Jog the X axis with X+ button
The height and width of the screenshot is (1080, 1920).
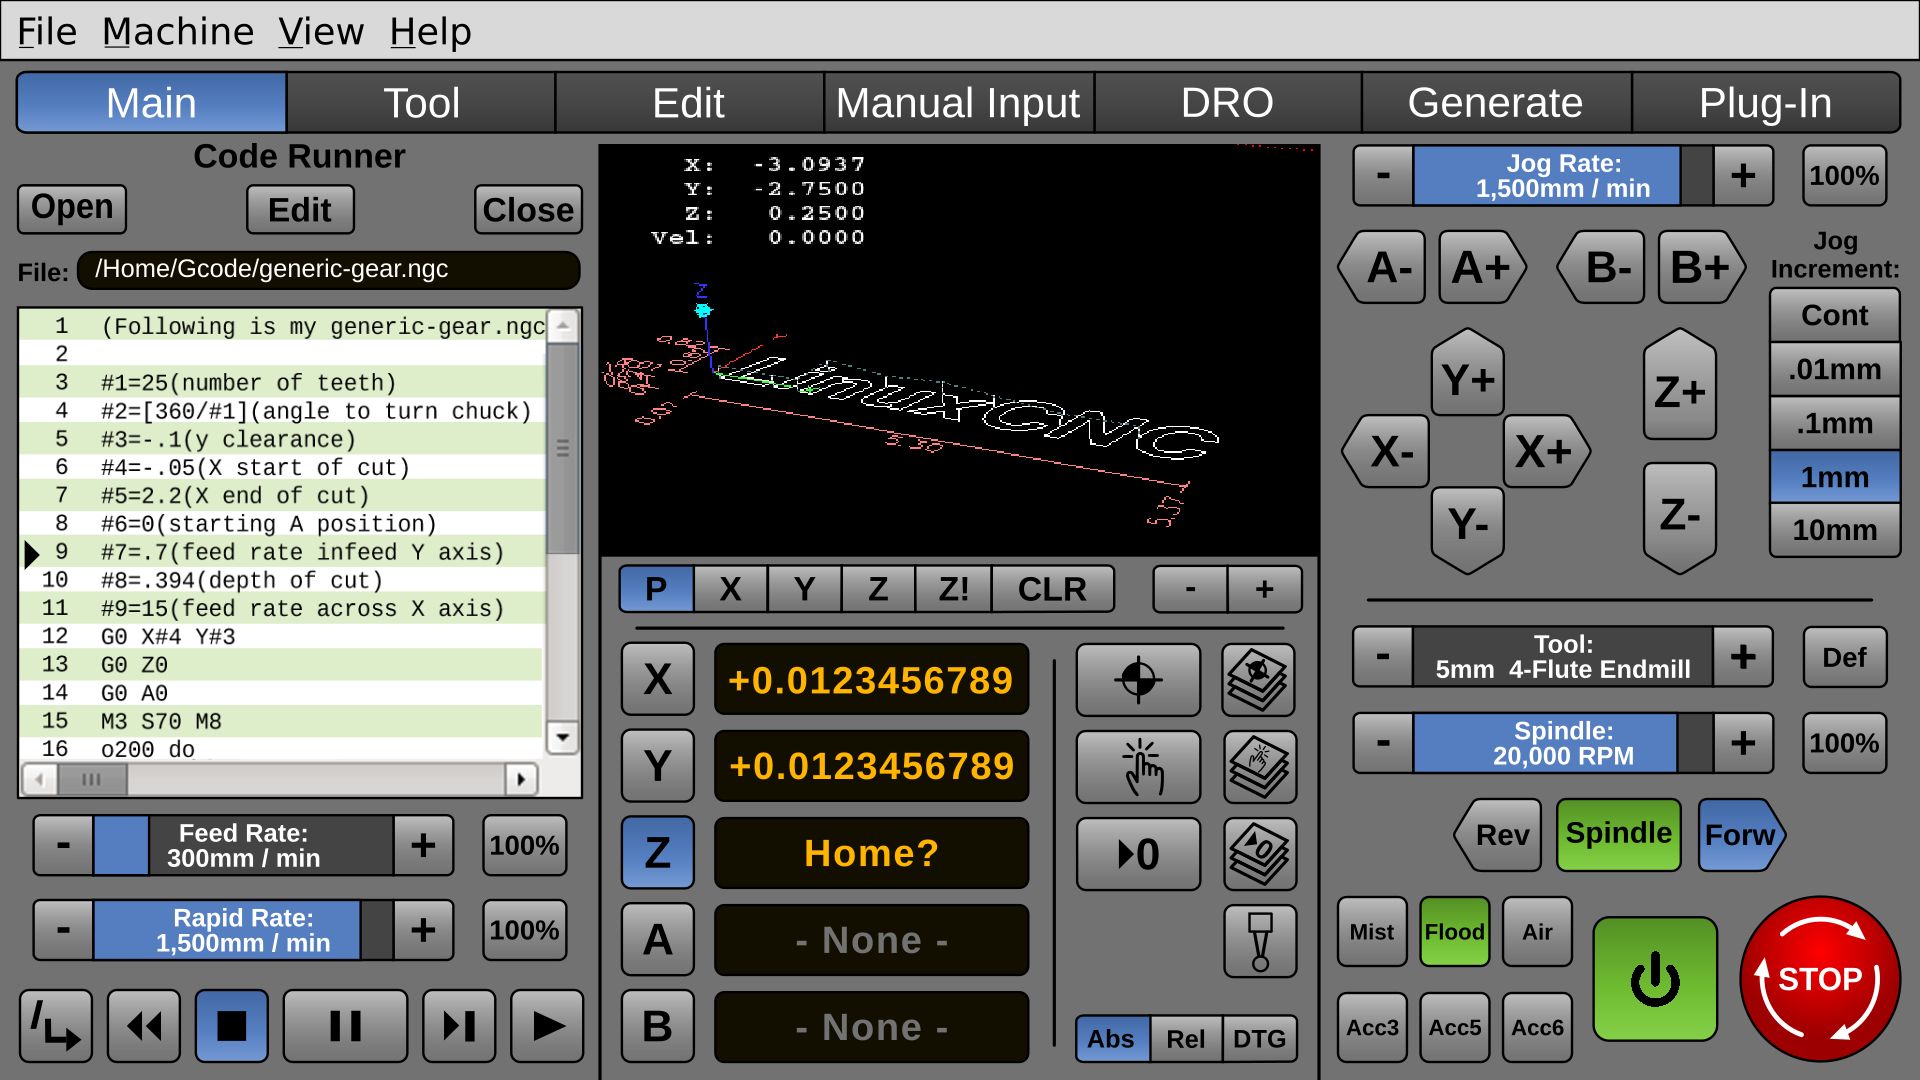point(1545,452)
